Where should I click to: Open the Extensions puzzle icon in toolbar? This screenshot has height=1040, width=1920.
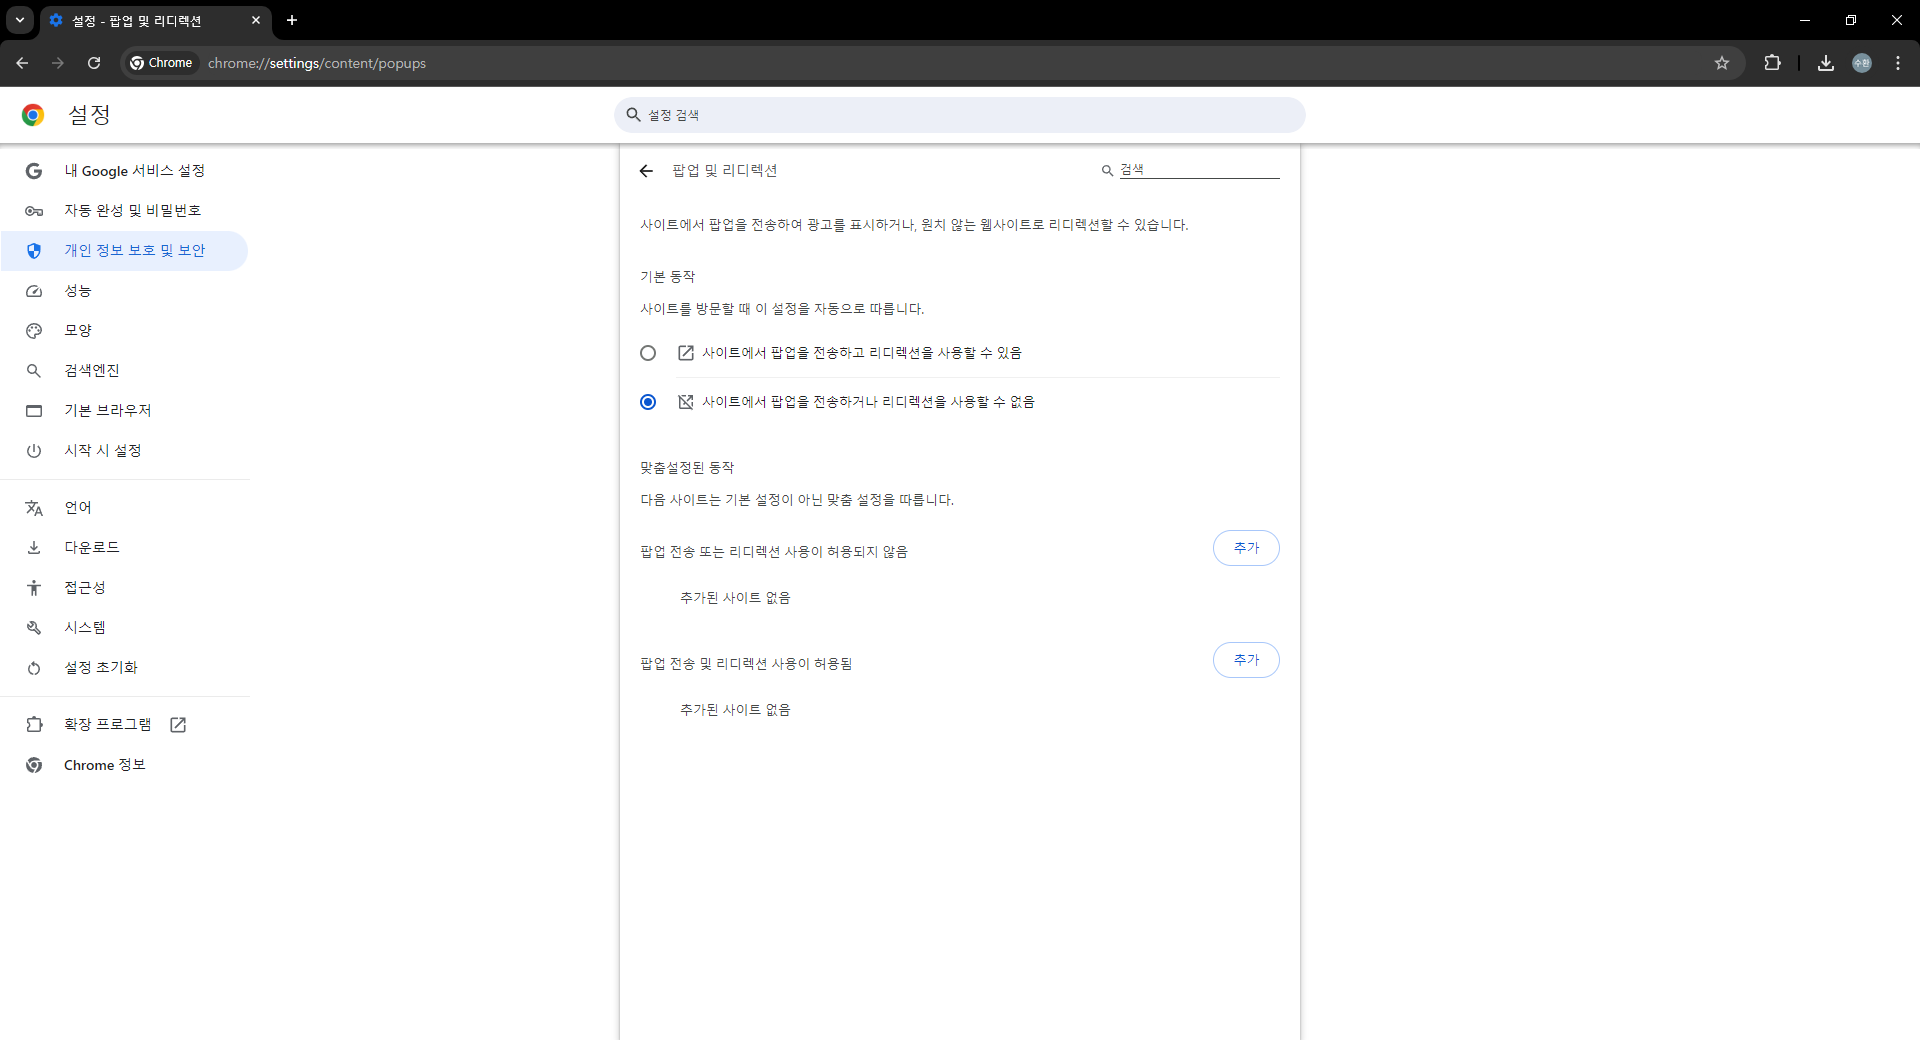click(x=1772, y=63)
